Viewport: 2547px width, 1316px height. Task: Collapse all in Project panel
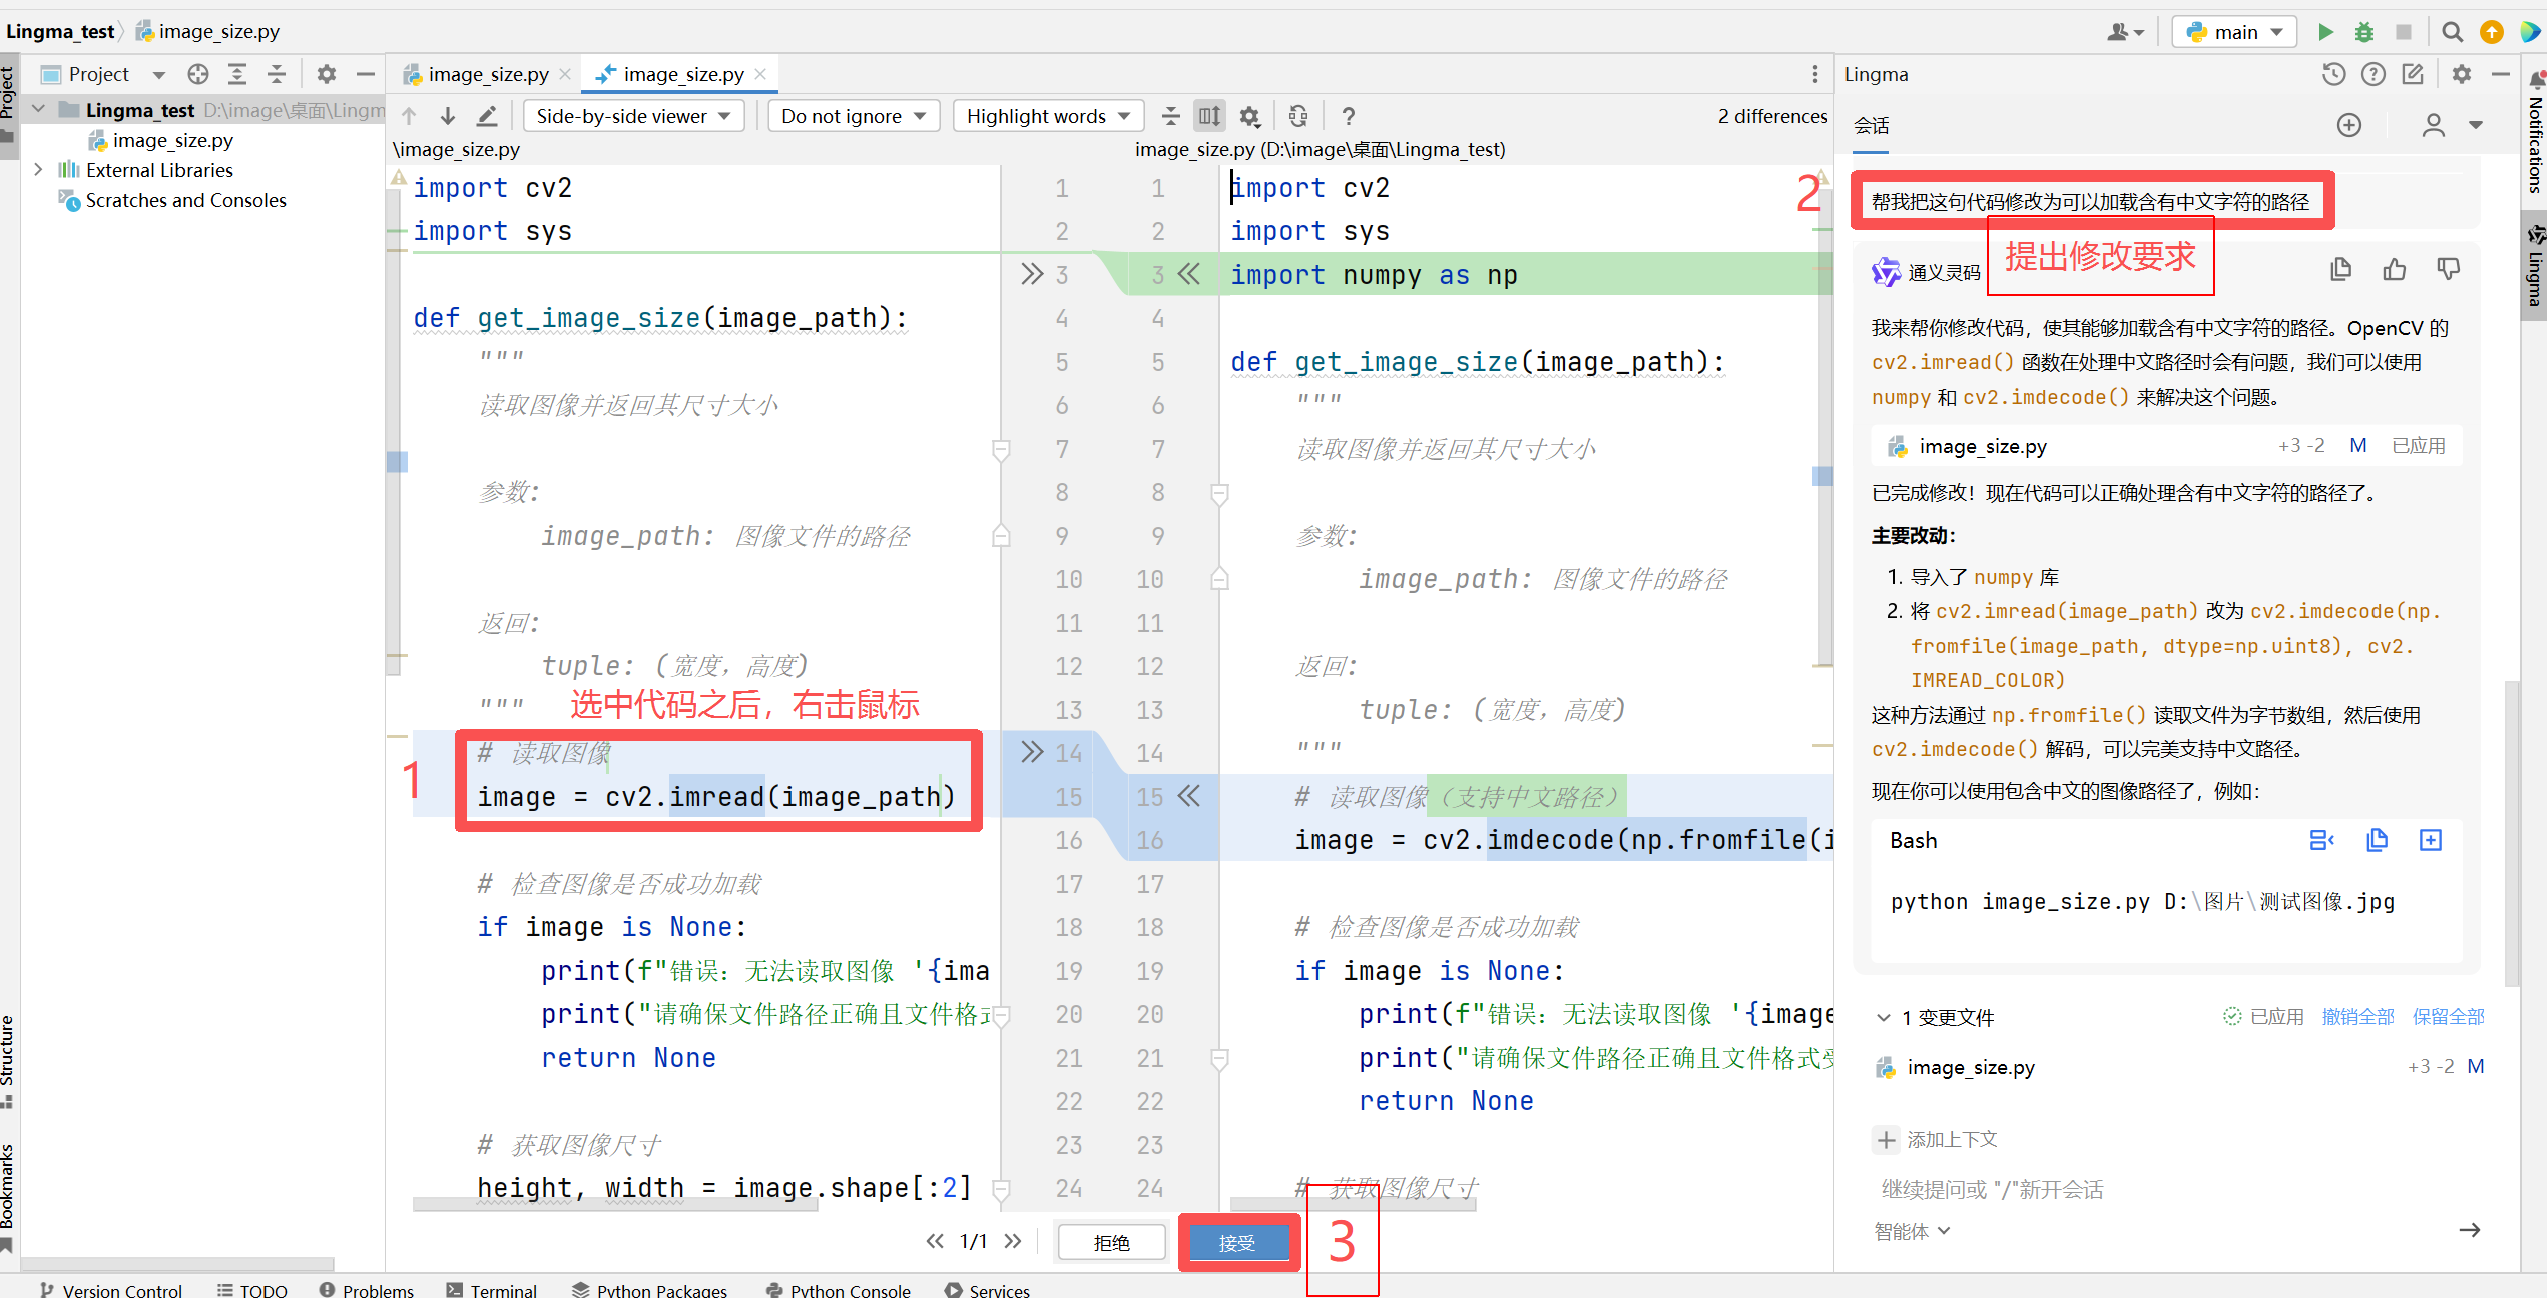point(277,74)
